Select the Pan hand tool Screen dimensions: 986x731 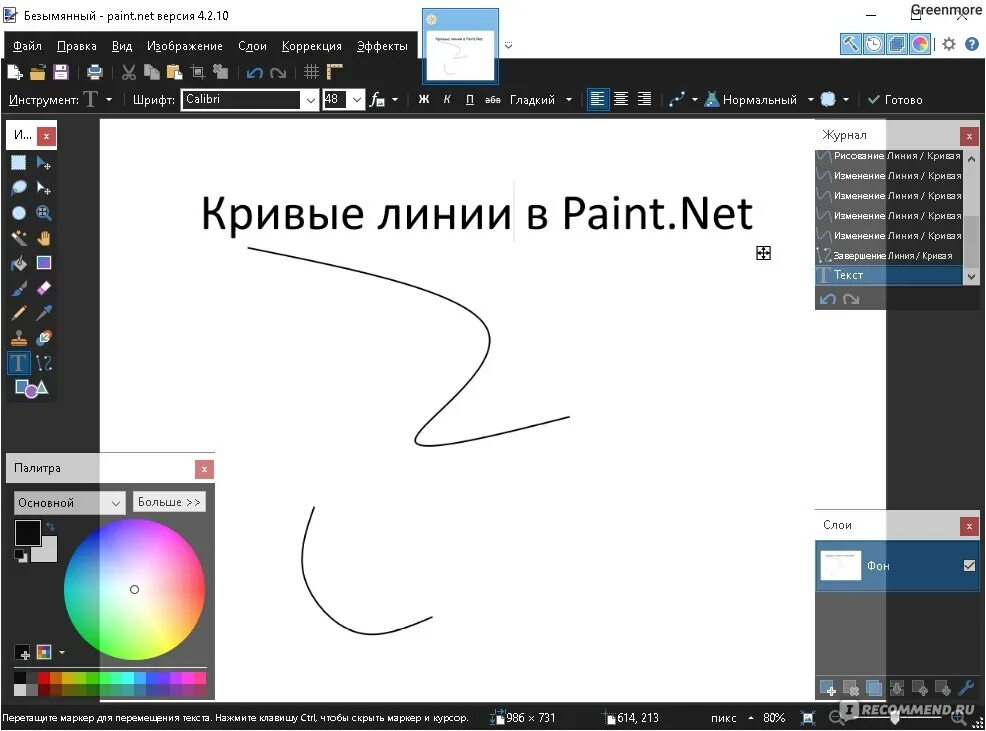(43, 238)
